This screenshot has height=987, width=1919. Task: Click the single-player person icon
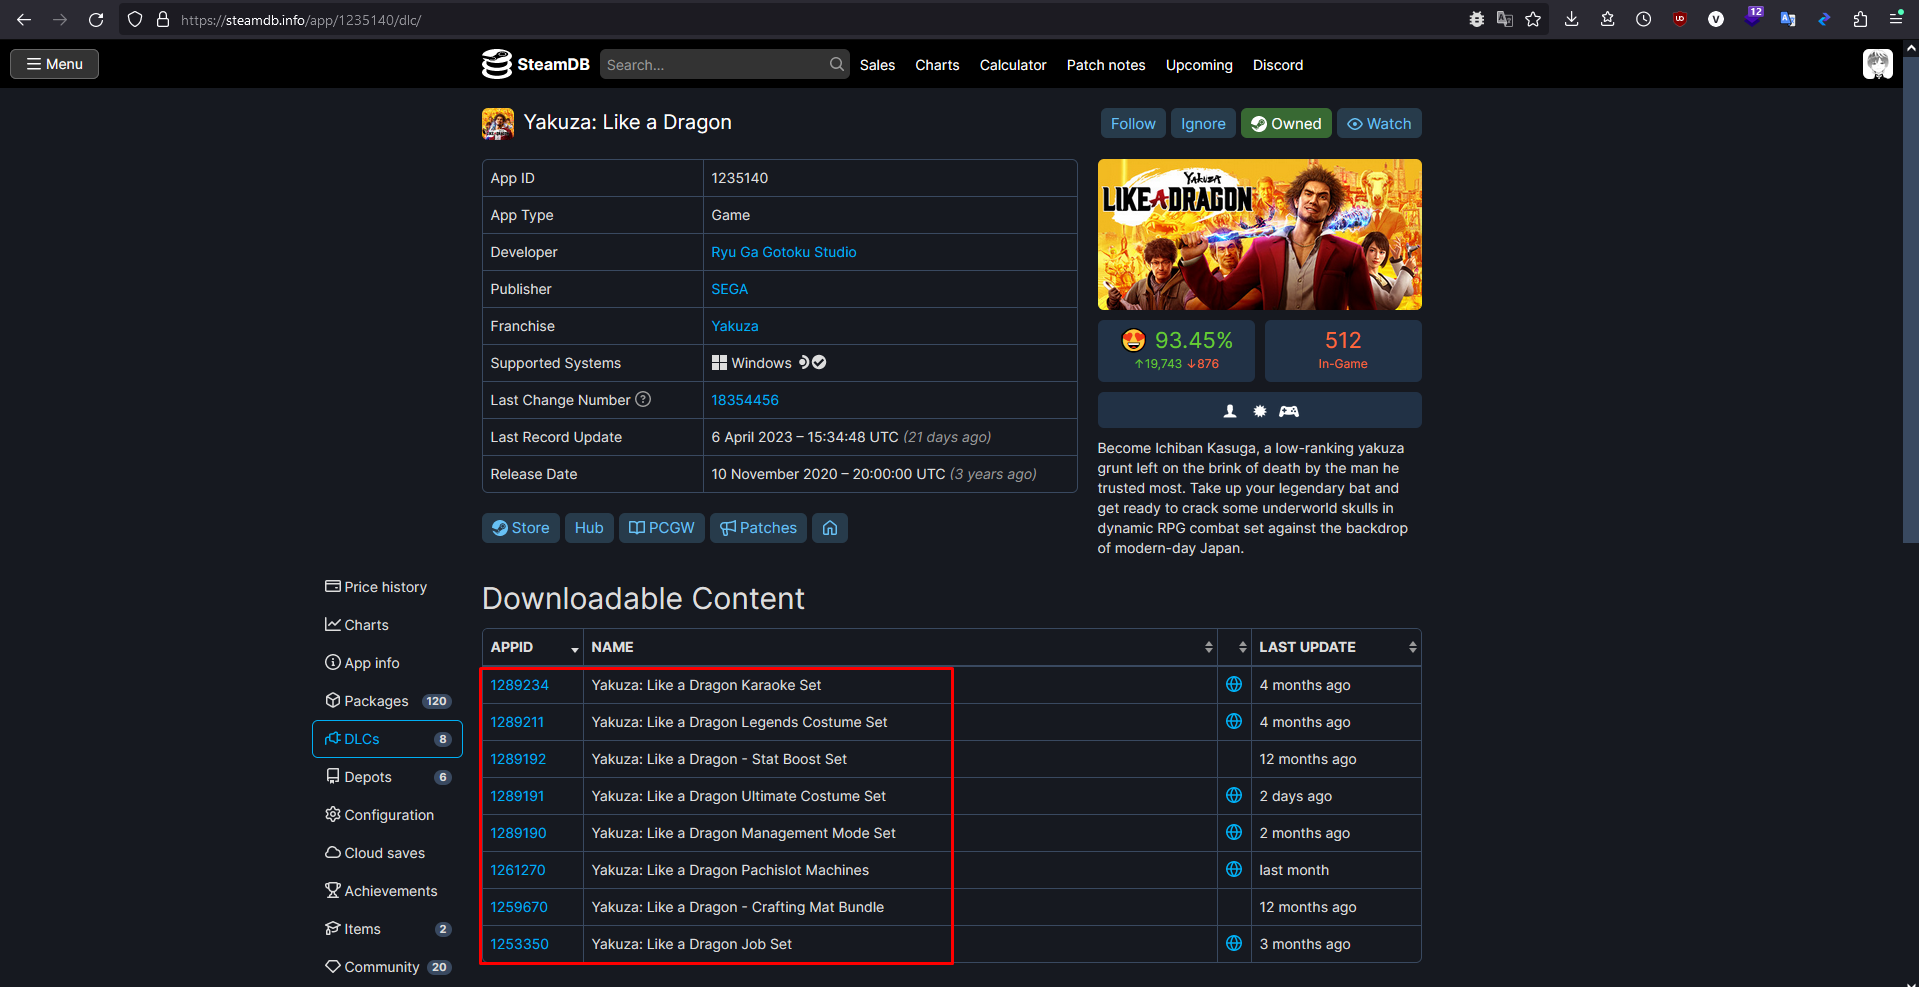1230,411
